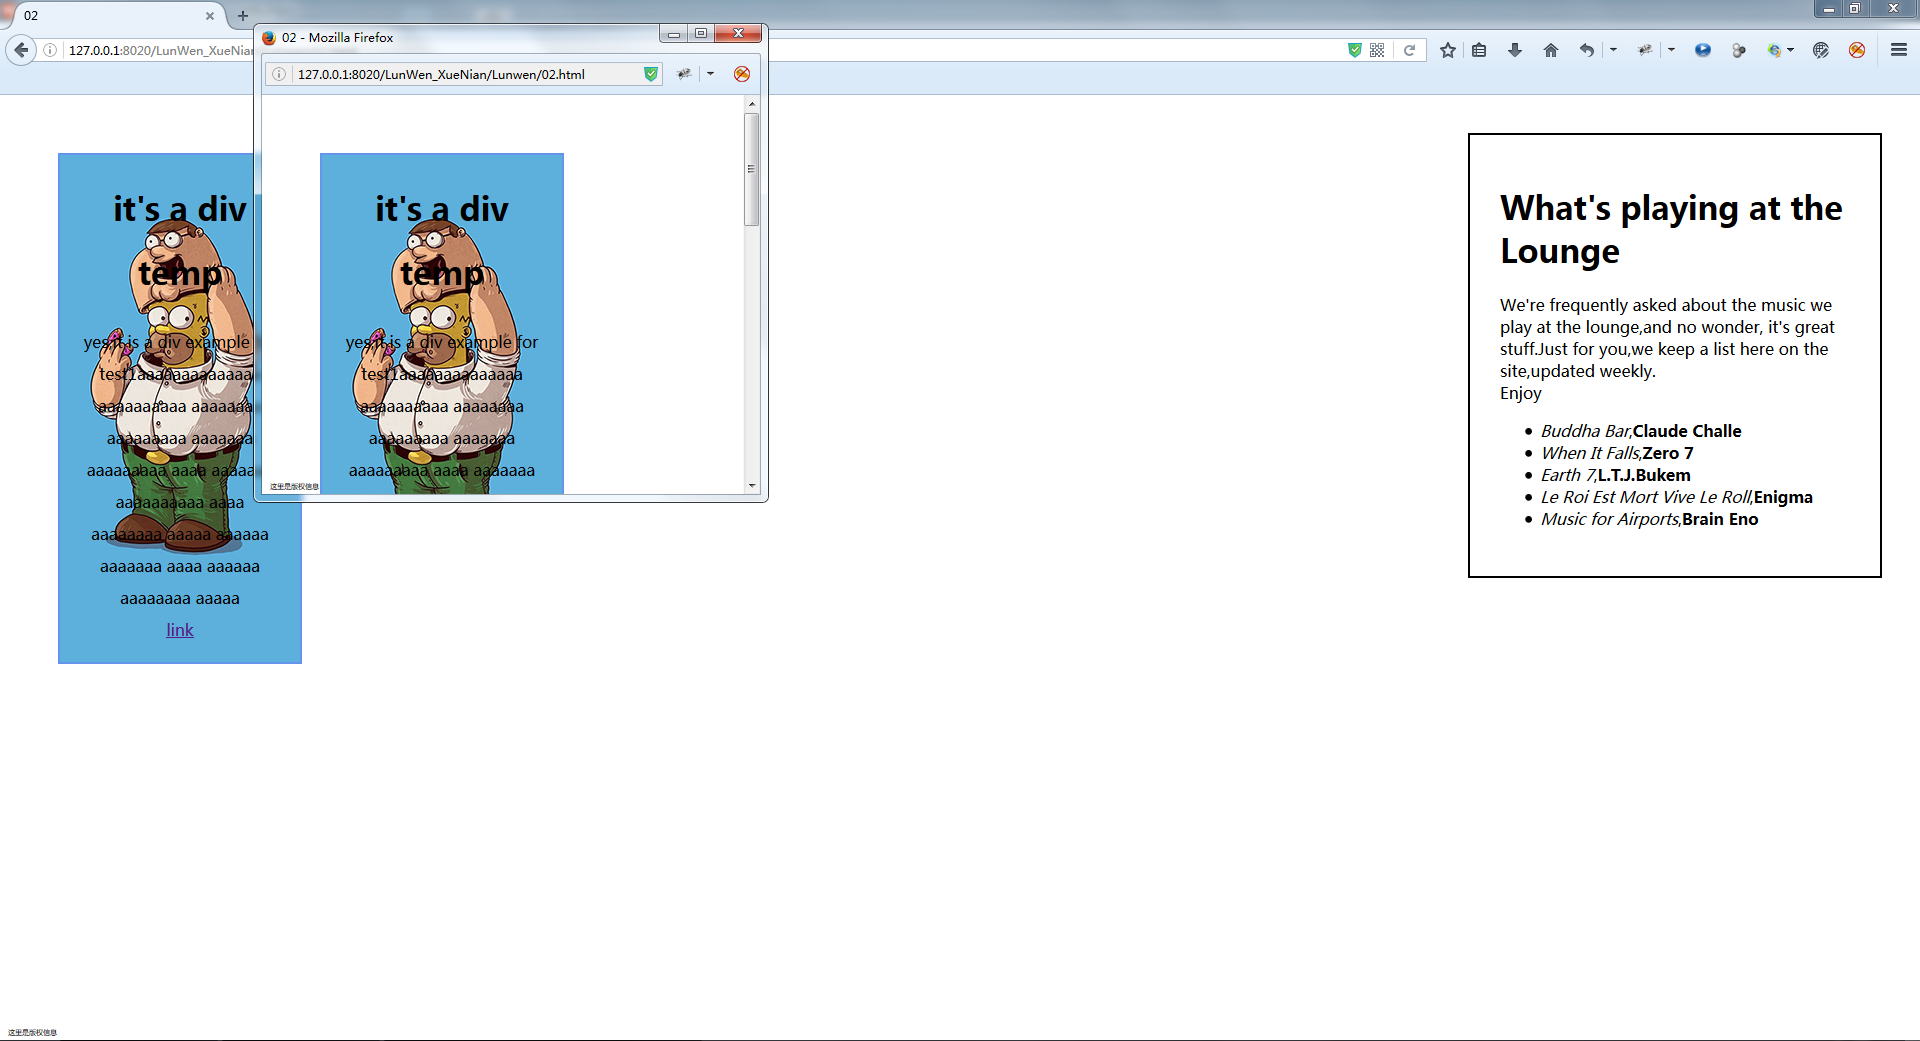Image resolution: width=1920 pixels, height=1041 pixels.
Task: Open Firefox hamburger menu
Action: pyautogui.click(x=1898, y=50)
